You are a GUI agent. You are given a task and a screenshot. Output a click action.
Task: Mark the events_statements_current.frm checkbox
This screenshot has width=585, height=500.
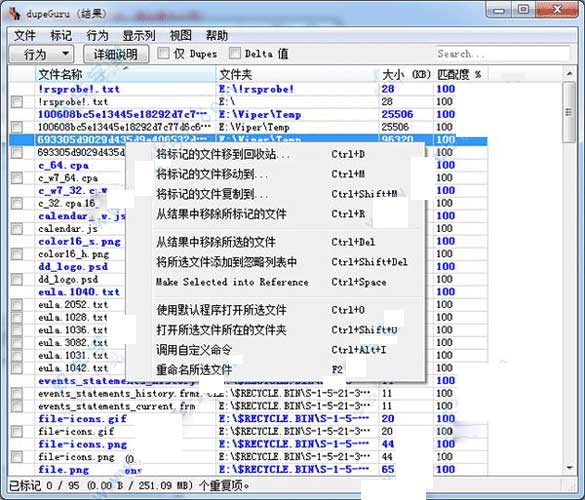(17, 406)
